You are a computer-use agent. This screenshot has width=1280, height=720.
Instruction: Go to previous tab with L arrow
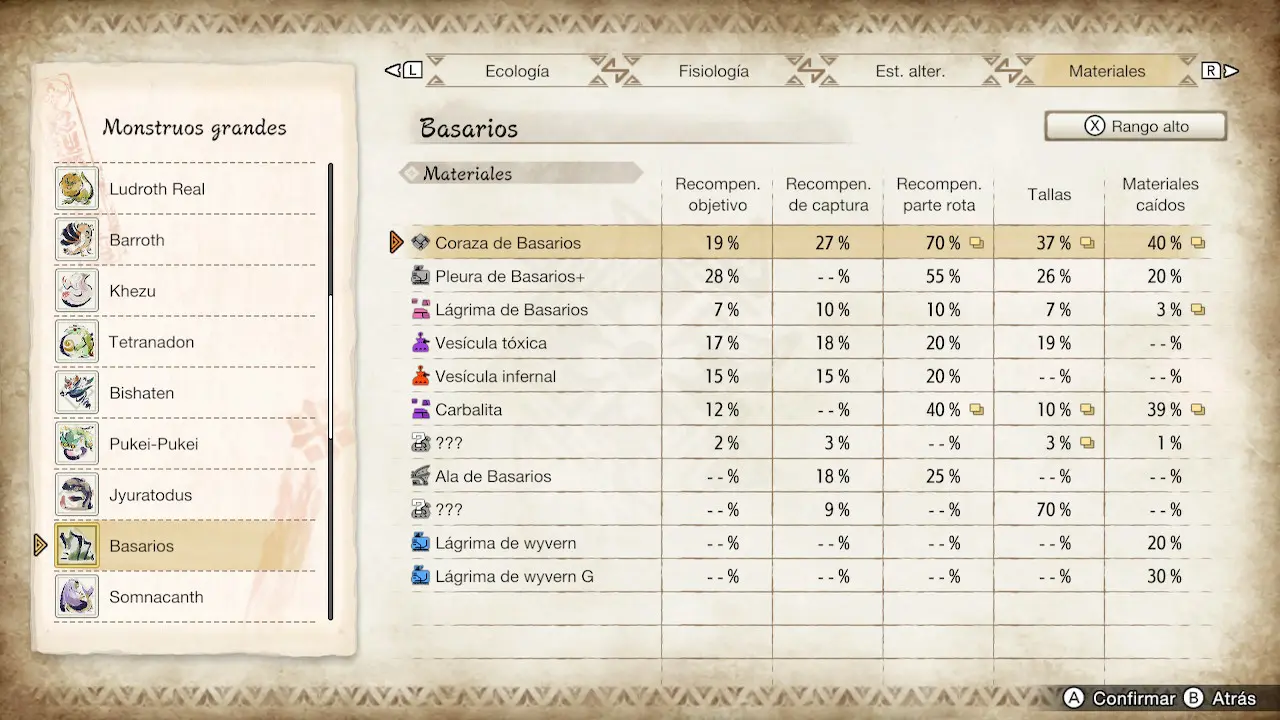(x=404, y=70)
